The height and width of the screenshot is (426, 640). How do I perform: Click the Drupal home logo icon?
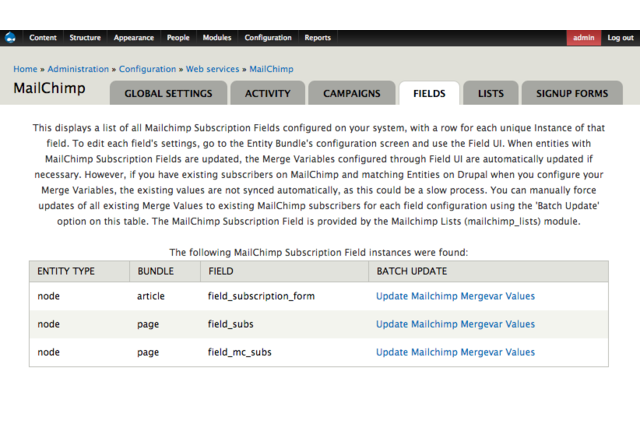click(10, 38)
